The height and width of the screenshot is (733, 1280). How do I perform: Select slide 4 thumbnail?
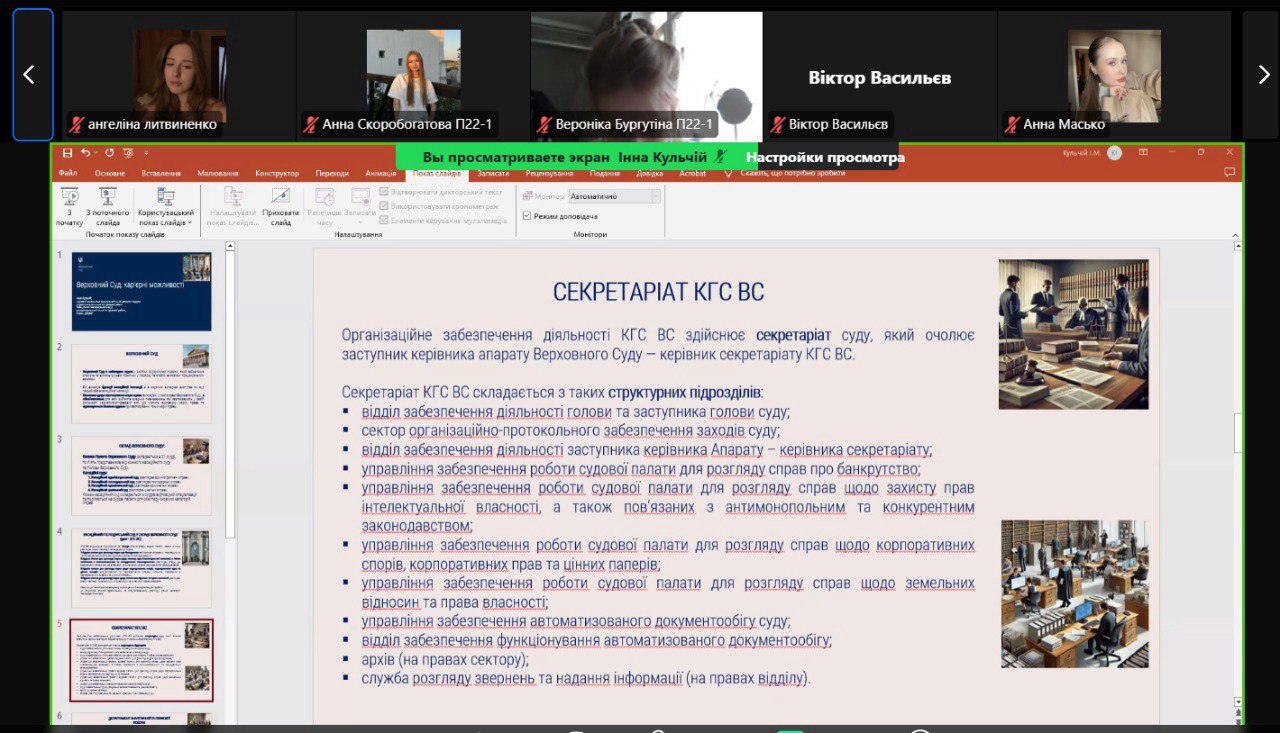pos(141,568)
